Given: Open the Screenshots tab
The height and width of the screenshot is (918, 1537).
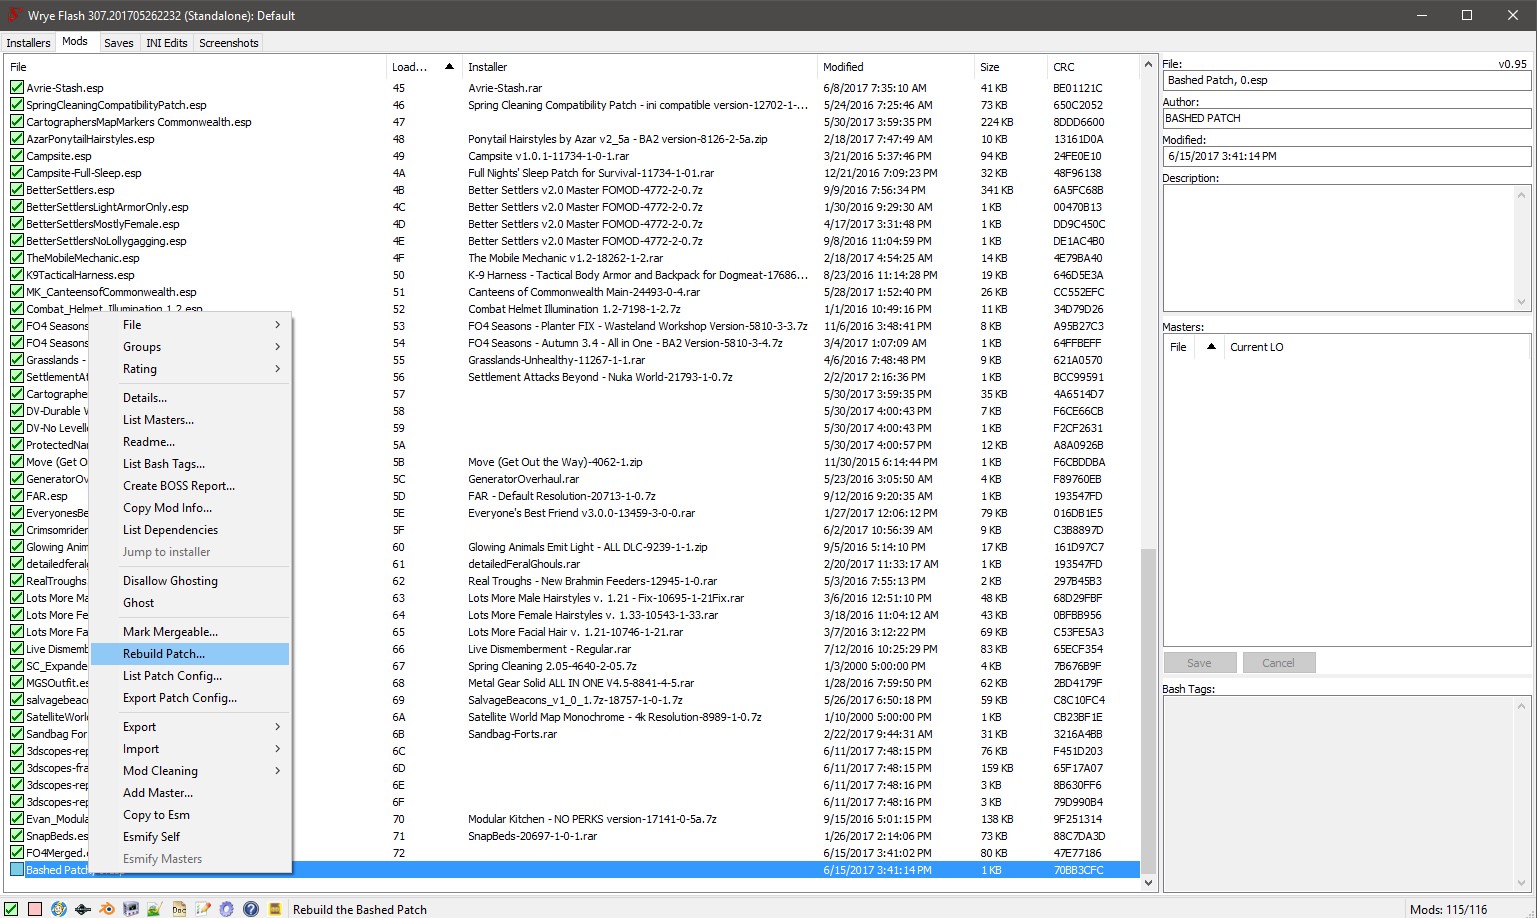Looking at the screenshot, I should [x=229, y=43].
